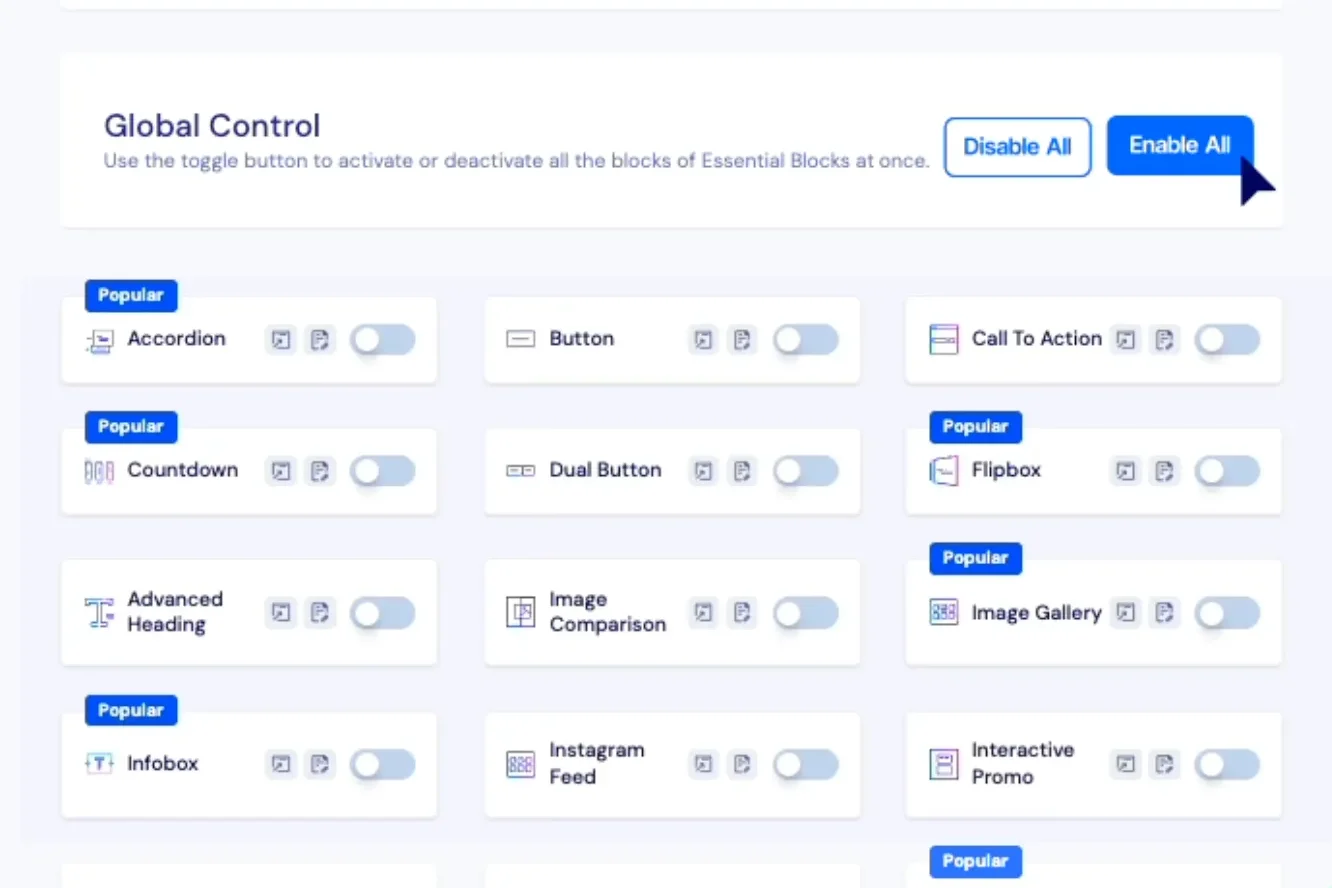
Task: Open the Countdown block demo icon
Action: click(281, 471)
